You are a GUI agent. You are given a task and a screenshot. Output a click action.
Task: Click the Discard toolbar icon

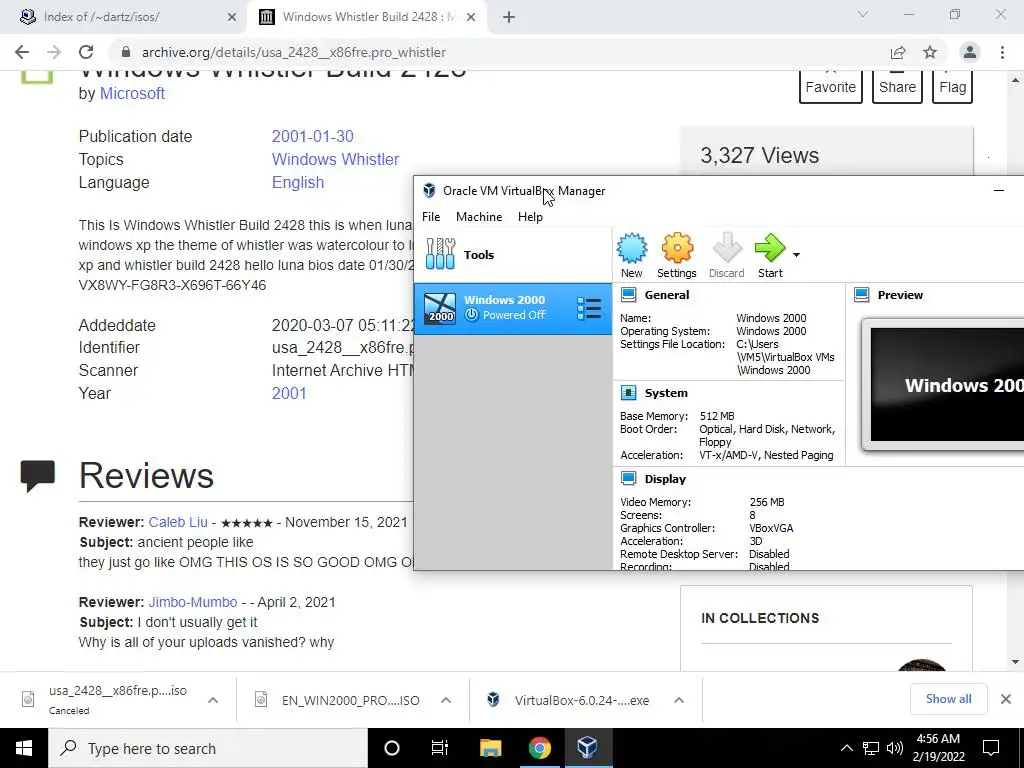(726, 255)
